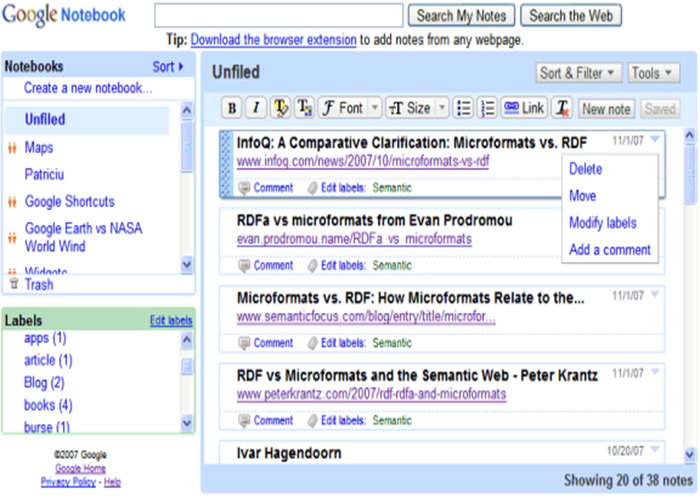Expand the notebooks Sort menu
Viewport: 700px width, 500px height.
click(x=167, y=67)
